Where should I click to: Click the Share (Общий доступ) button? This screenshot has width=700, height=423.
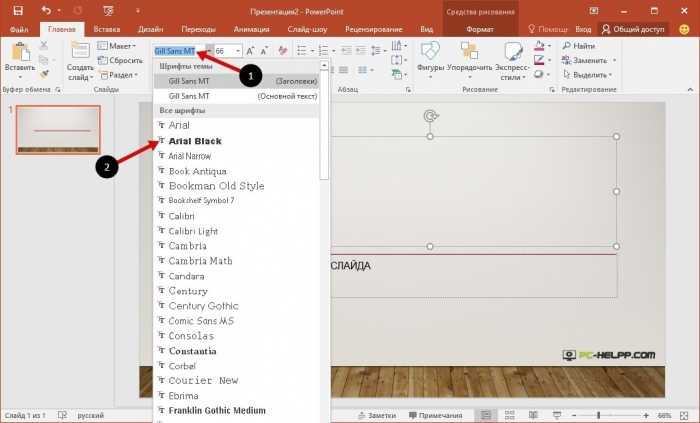(x=633, y=29)
